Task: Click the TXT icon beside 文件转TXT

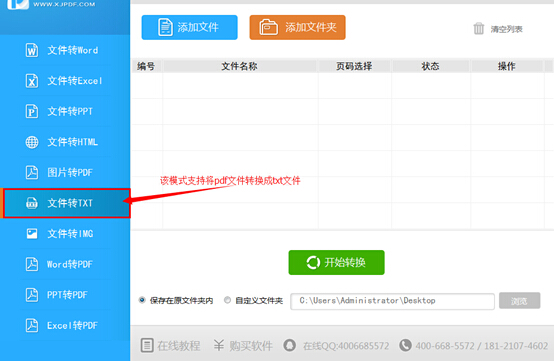Action: pos(32,203)
